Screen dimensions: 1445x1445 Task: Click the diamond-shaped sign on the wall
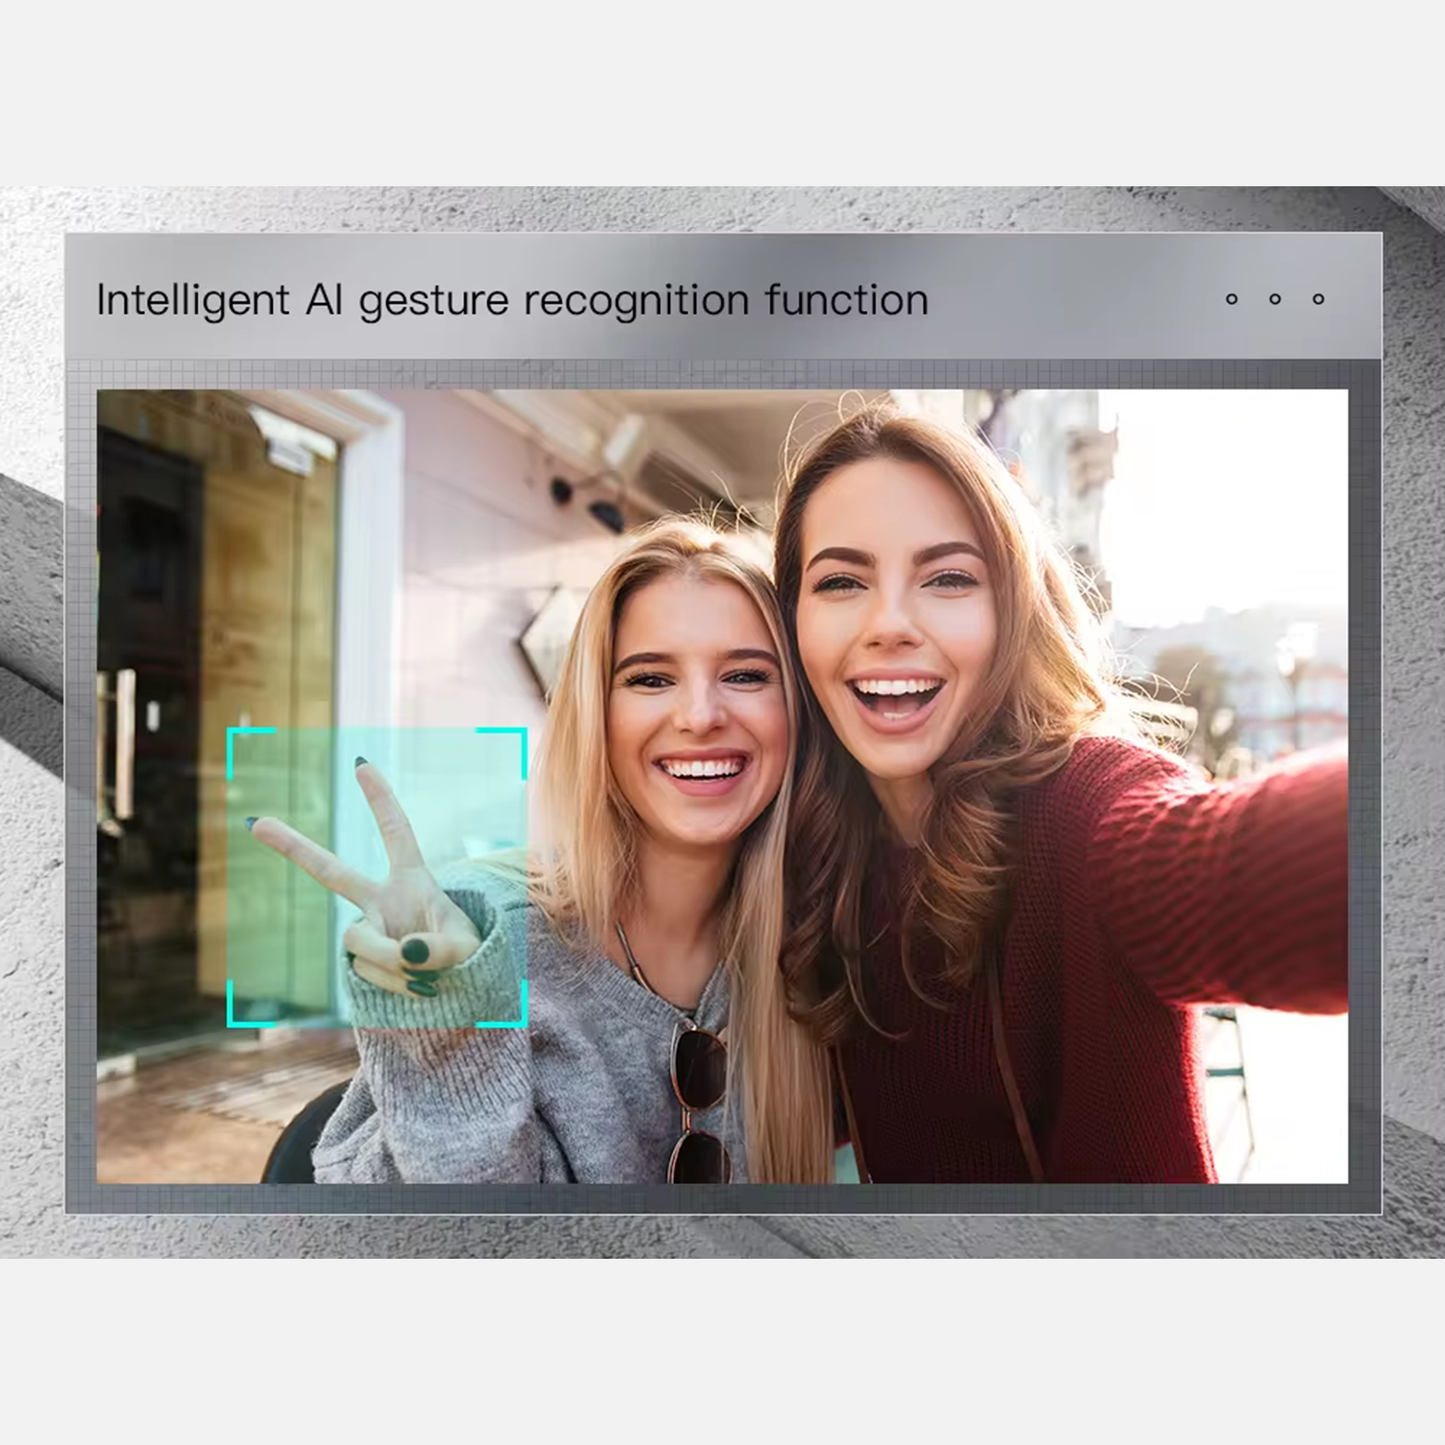point(548,640)
